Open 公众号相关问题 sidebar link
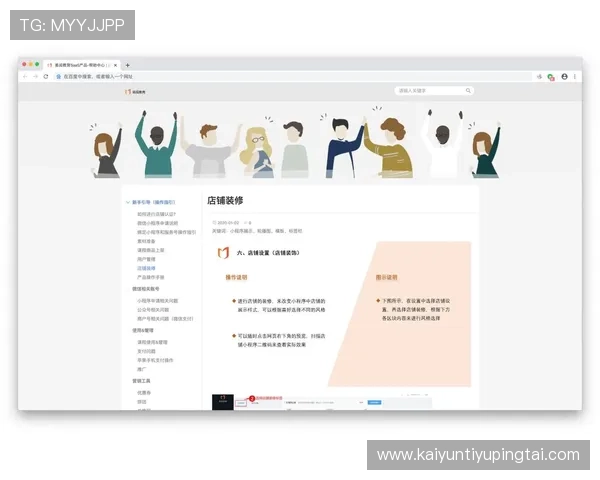600x480 pixels. 153,310
